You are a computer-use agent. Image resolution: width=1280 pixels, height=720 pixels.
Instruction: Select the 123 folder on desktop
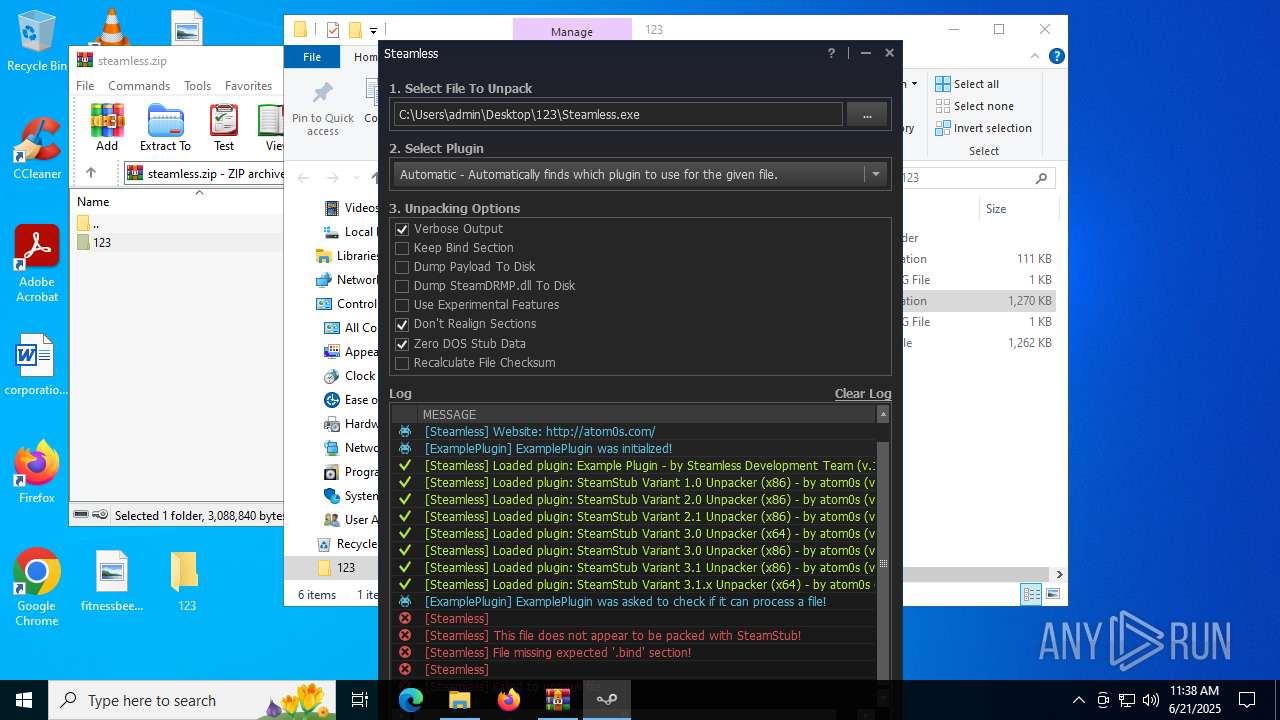point(187,580)
